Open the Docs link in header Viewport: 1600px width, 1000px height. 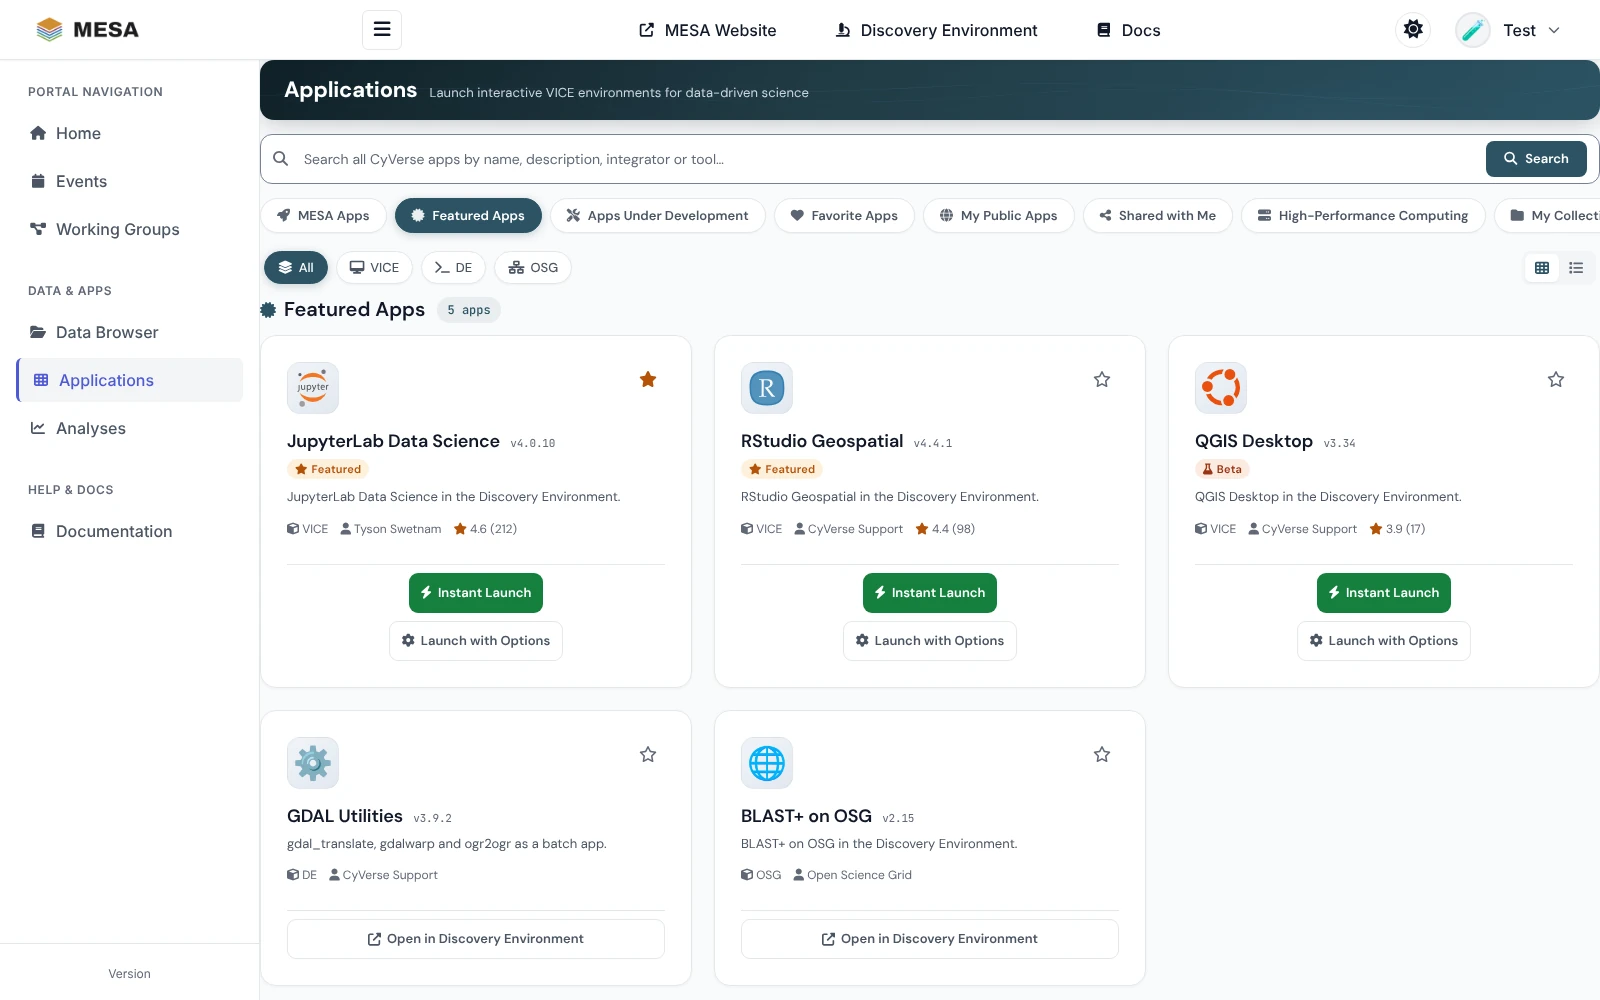click(x=1129, y=30)
